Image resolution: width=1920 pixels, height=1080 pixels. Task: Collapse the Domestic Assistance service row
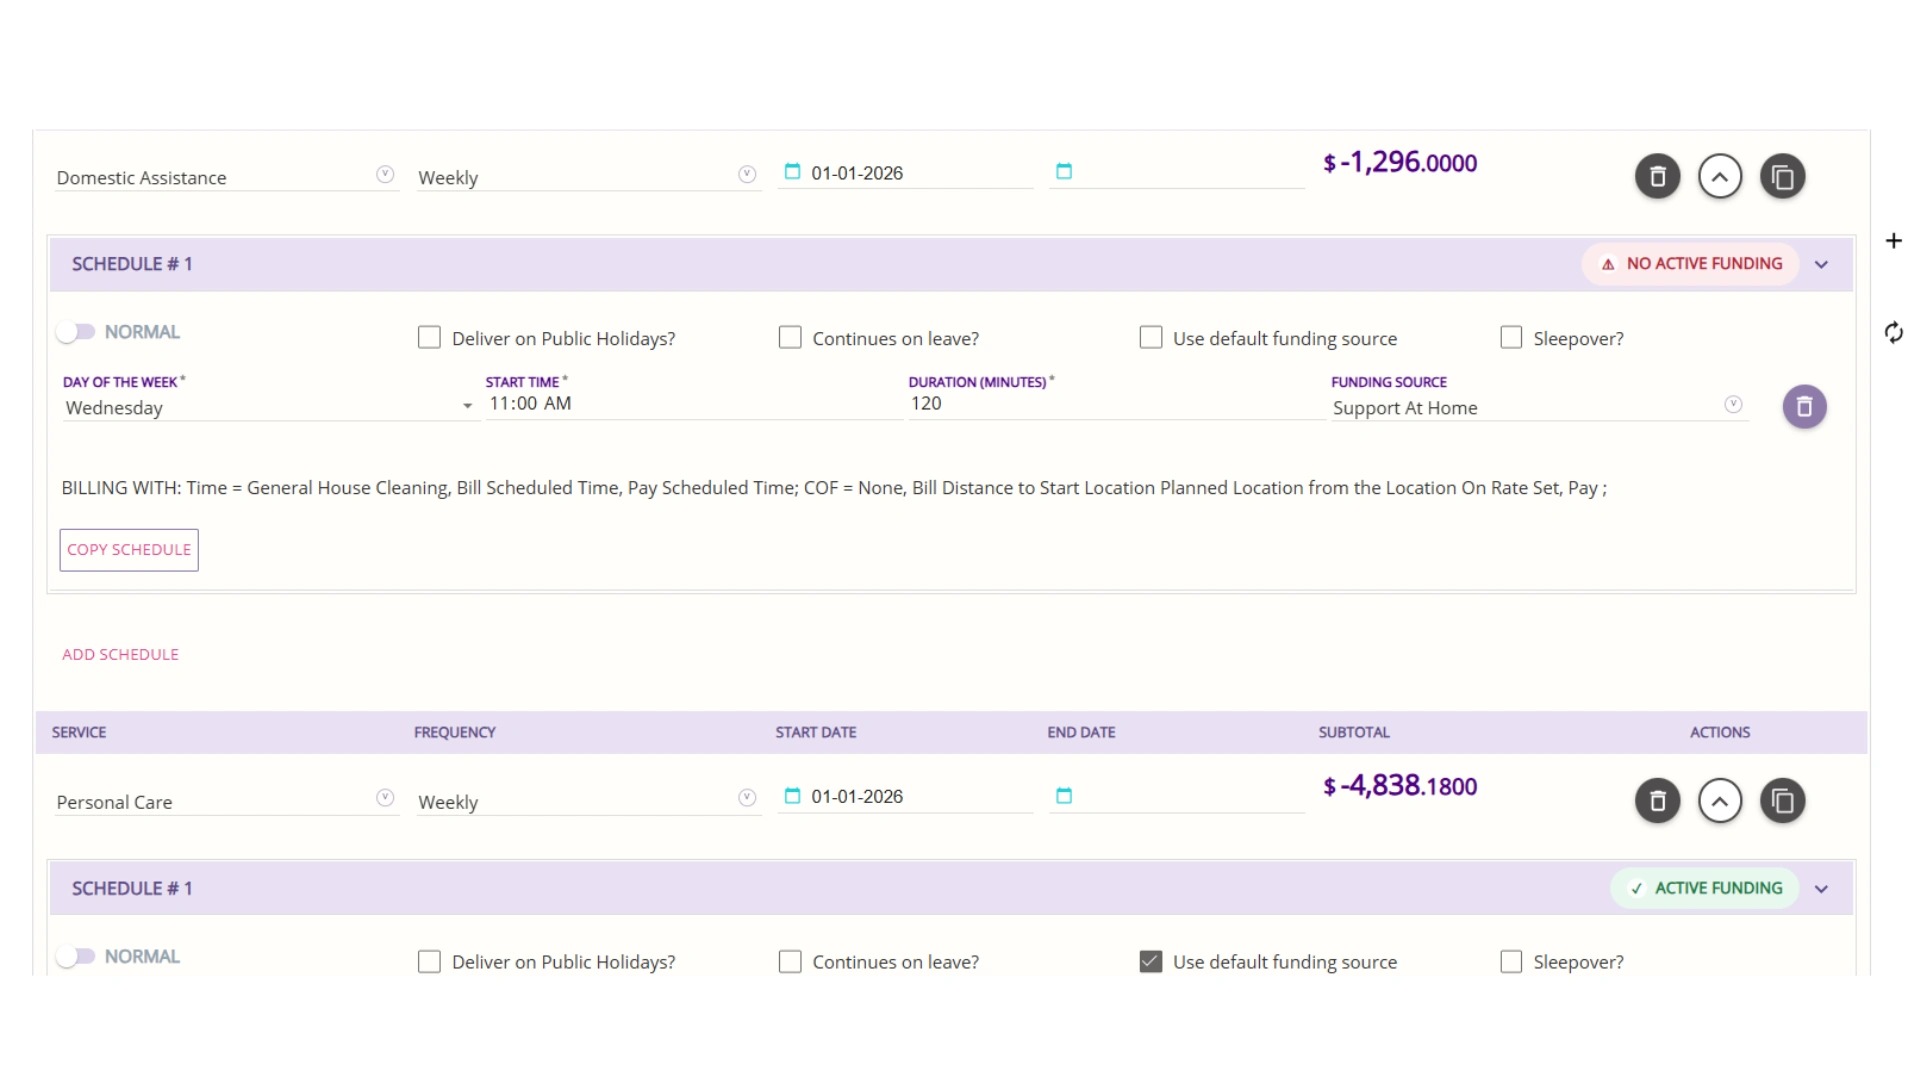coord(1720,177)
